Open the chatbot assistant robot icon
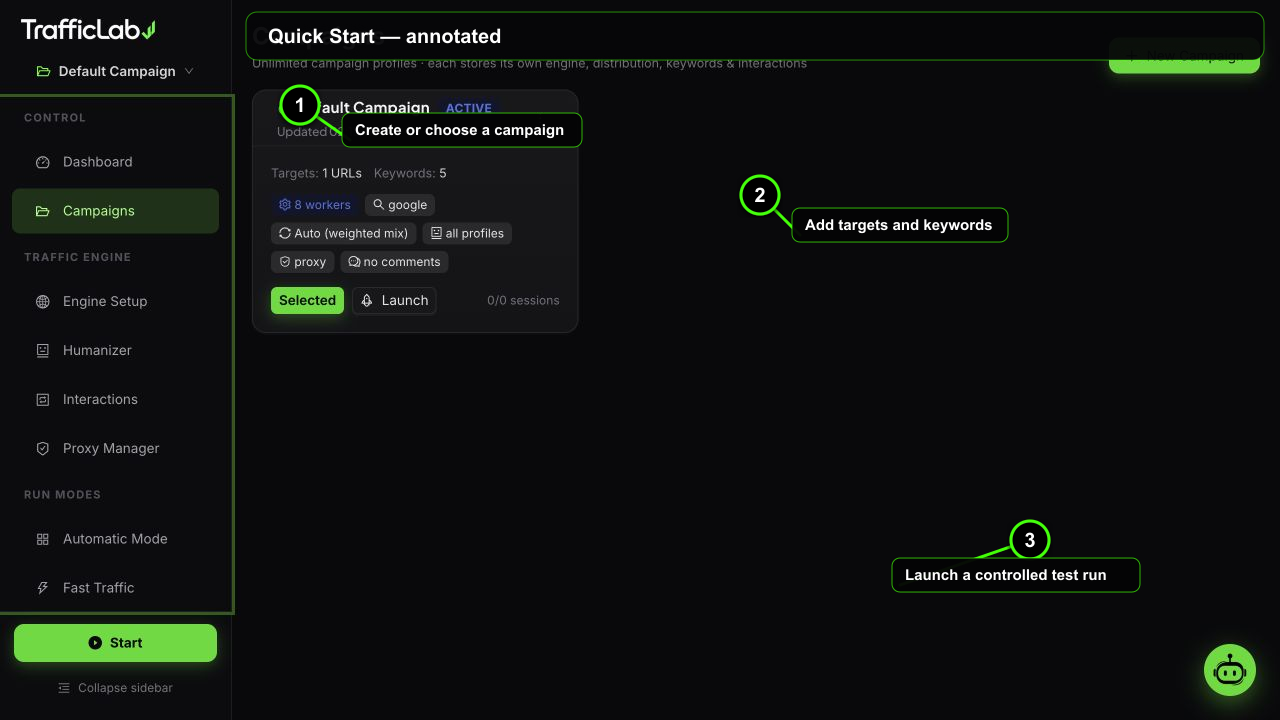The image size is (1280, 720). (x=1230, y=670)
